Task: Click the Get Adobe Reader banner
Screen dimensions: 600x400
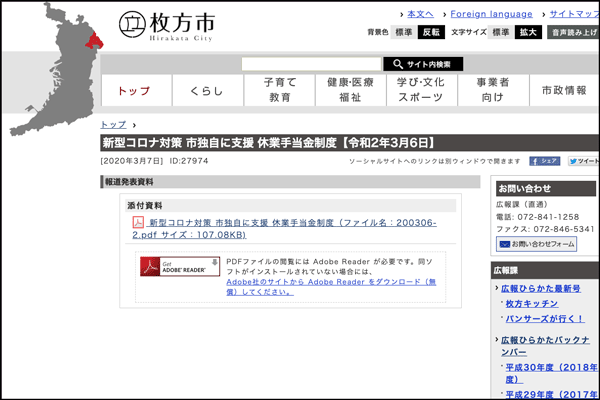Action: point(180,266)
